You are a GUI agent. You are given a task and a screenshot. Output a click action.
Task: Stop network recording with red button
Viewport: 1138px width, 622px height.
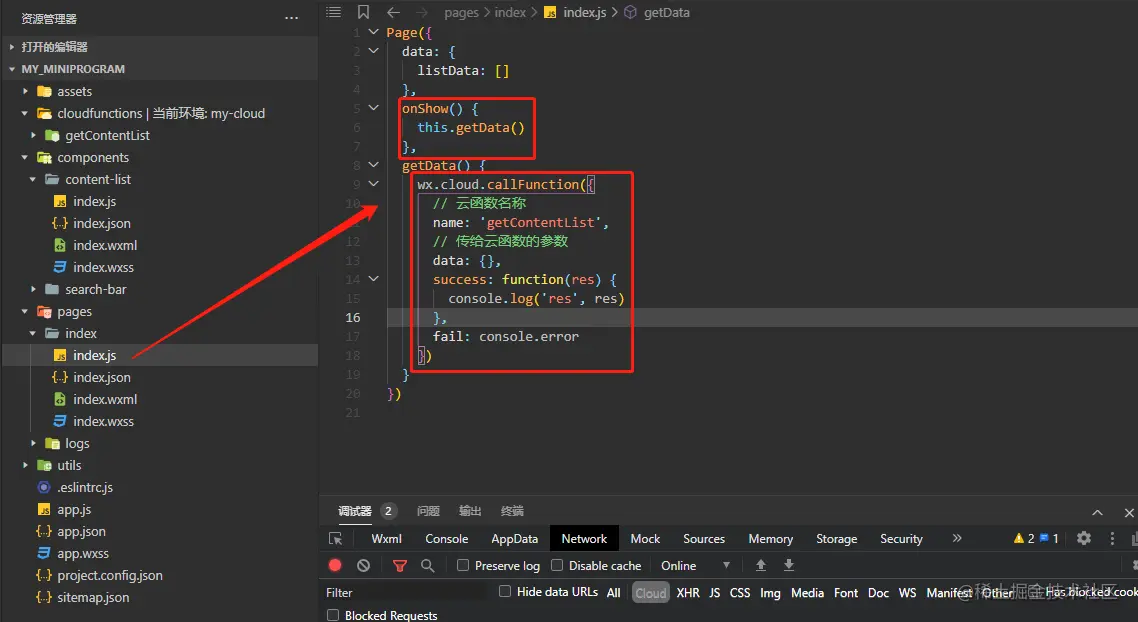click(x=335, y=565)
